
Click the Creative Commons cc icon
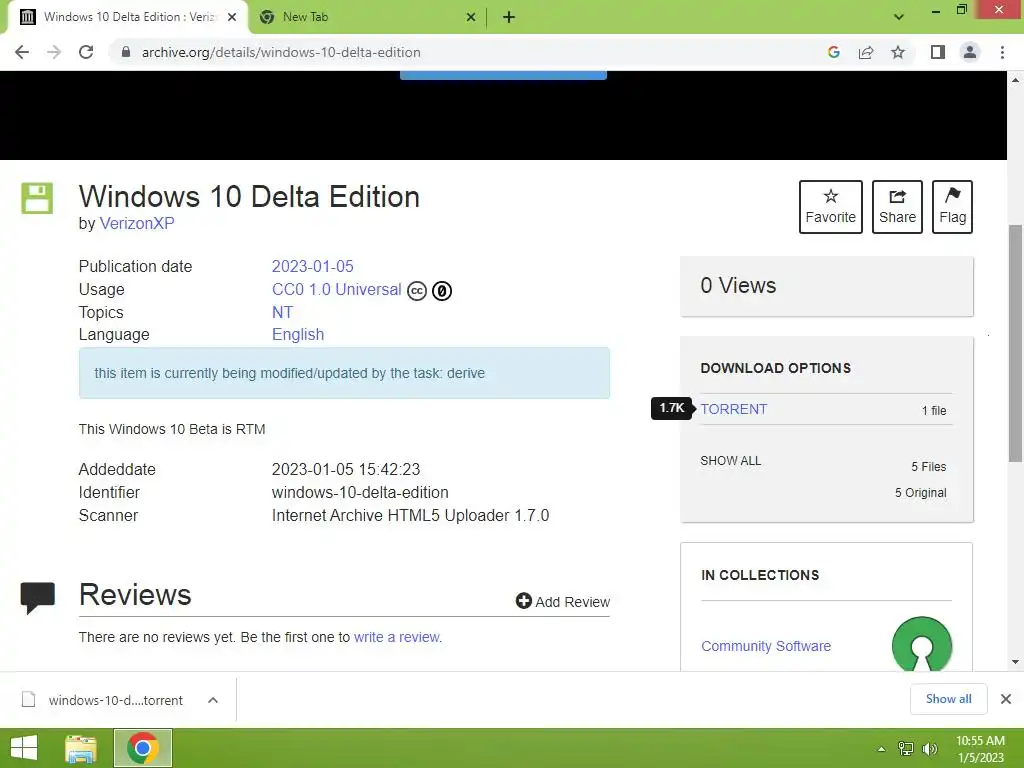[417, 291]
